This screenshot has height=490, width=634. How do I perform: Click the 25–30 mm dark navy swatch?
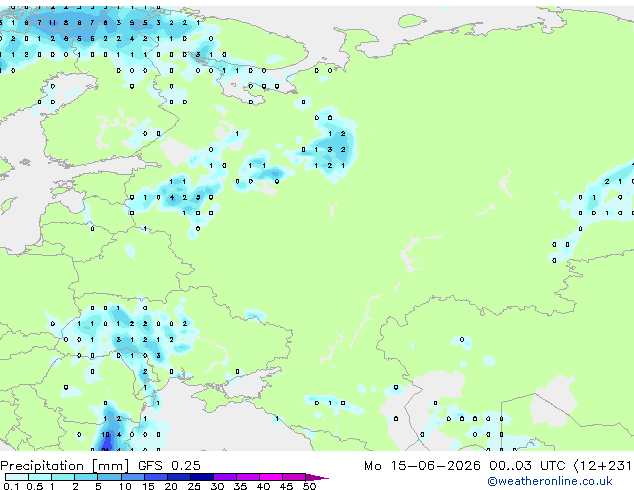(201, 477)
